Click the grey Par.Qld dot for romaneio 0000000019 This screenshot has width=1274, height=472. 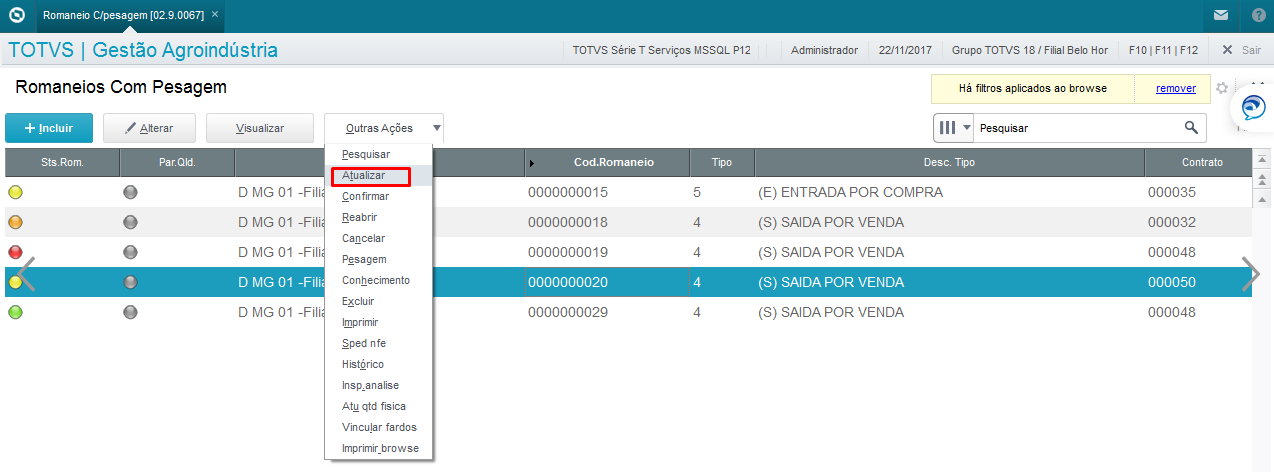coord(130,252)
